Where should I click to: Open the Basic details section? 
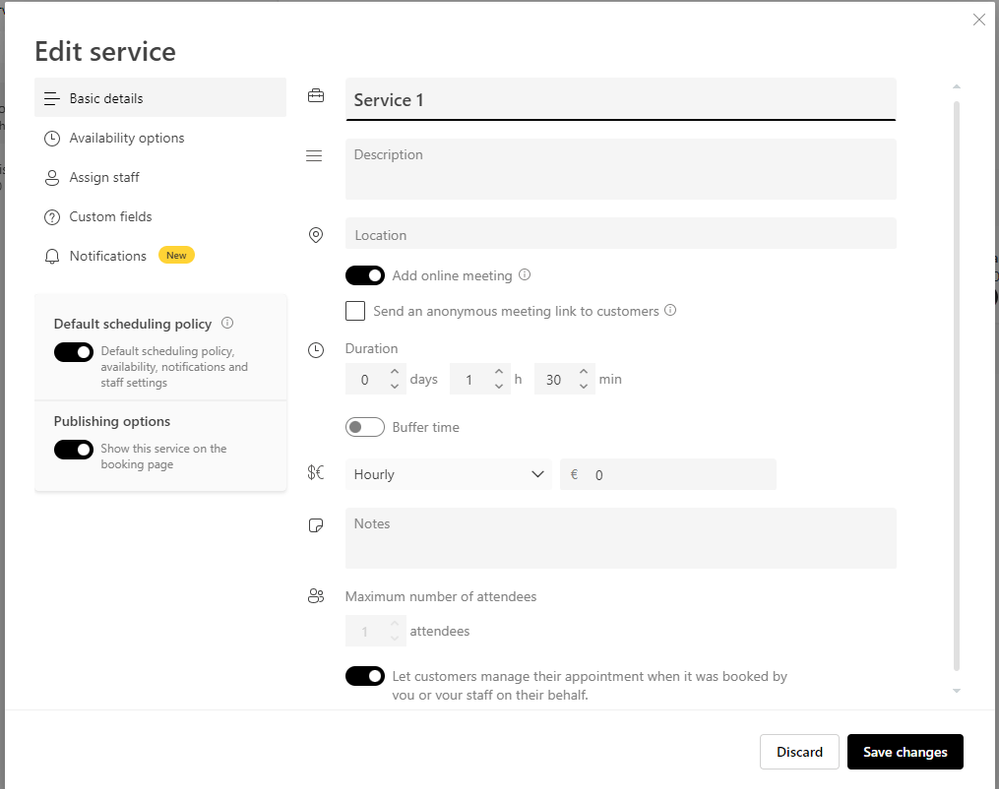161,98
